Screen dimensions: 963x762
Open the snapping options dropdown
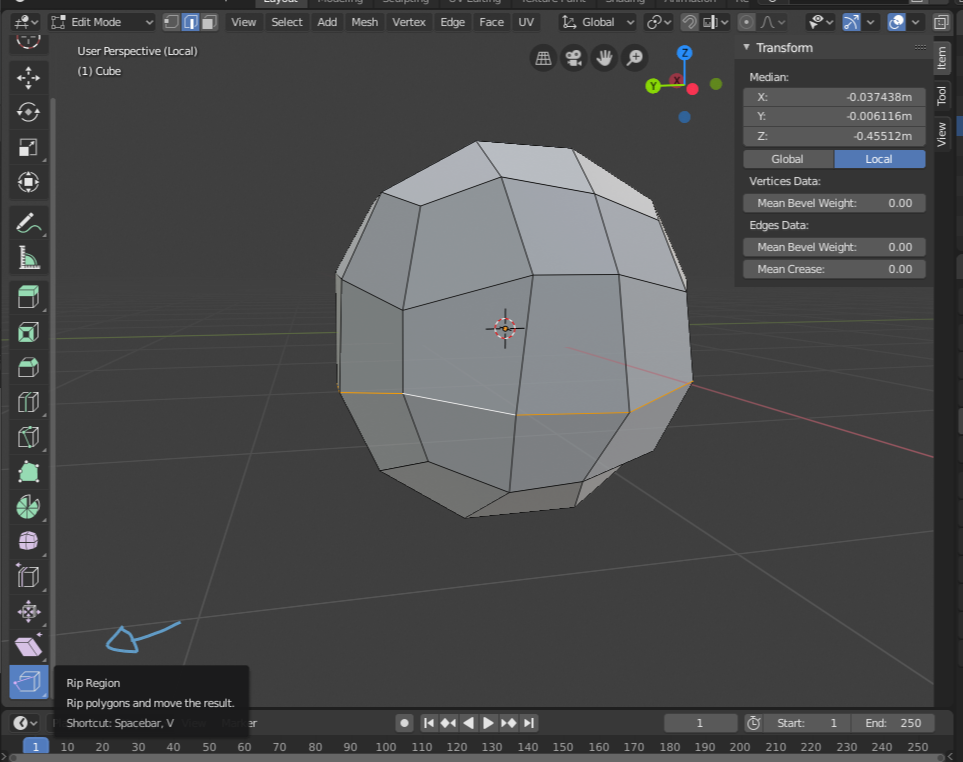coord(716,23)
